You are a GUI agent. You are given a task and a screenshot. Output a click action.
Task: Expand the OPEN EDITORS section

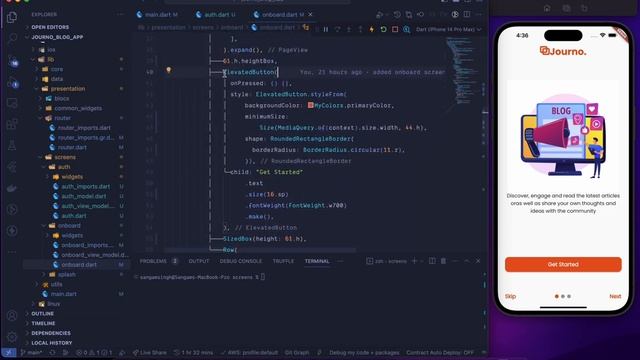[x=50, y=27]
